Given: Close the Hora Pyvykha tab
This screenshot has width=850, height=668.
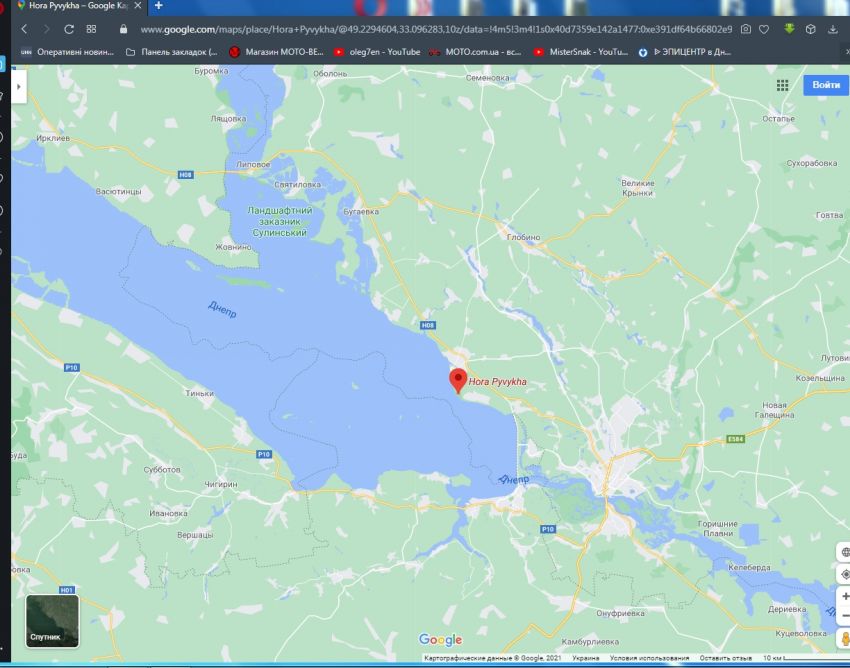Looking at the screenshot, I should coord(138,5).
